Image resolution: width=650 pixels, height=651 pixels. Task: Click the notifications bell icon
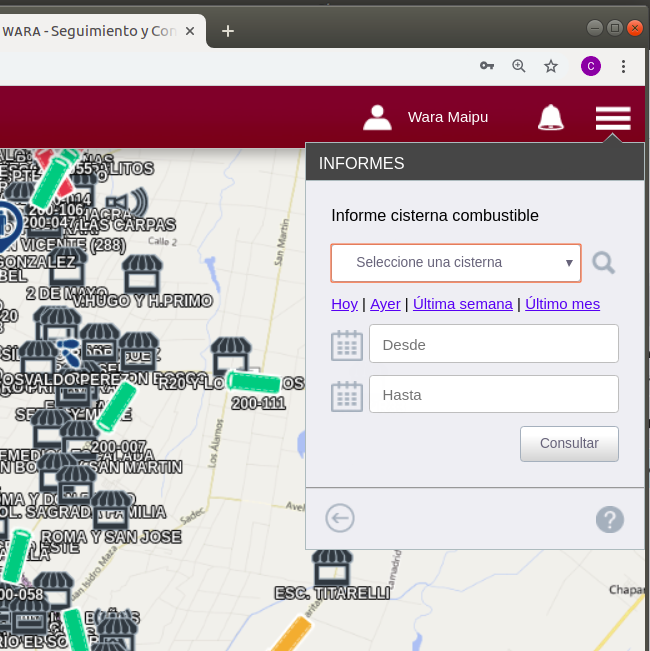(551, 118)
